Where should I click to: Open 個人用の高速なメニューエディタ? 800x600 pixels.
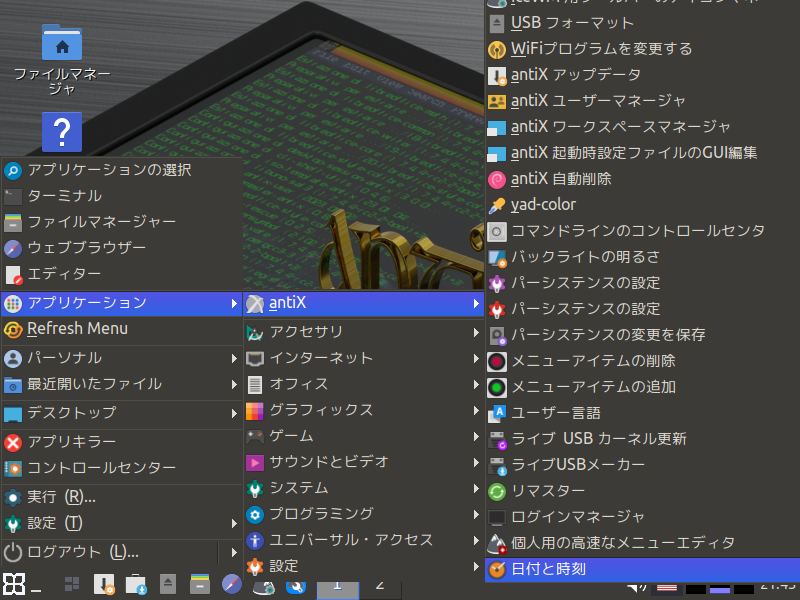click(x=642, y=543)
